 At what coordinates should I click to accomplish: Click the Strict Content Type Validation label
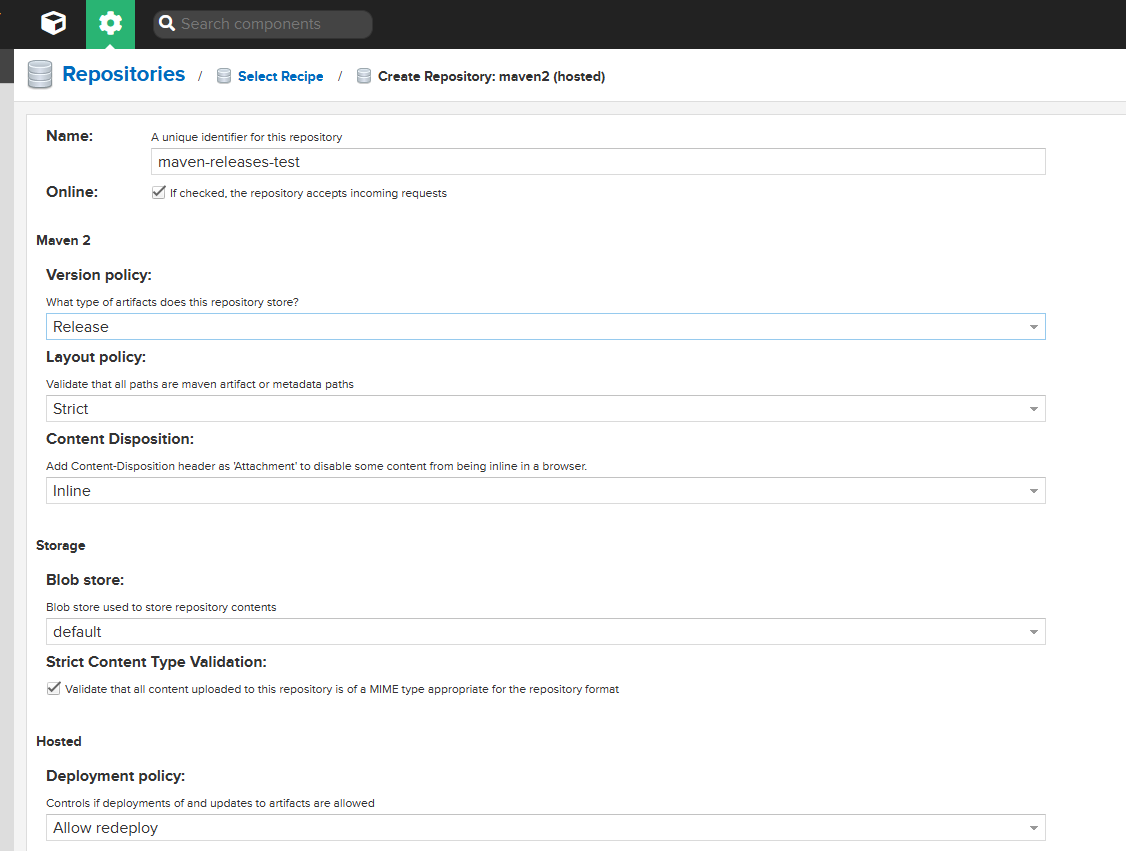pyautogui.click(x=156, y=661)
